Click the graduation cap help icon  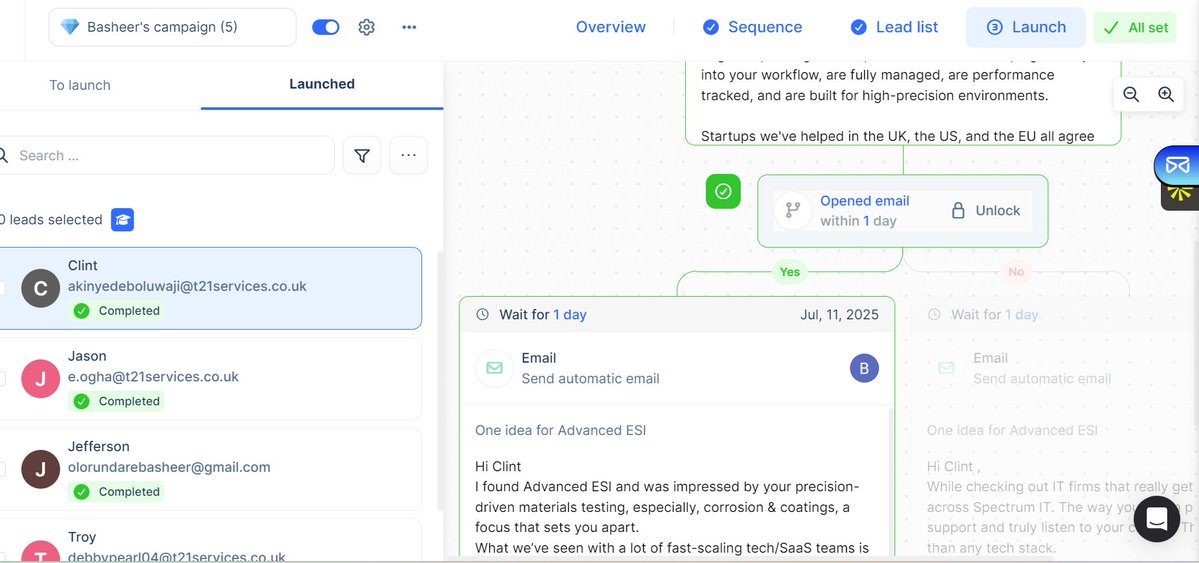point(122,220)
